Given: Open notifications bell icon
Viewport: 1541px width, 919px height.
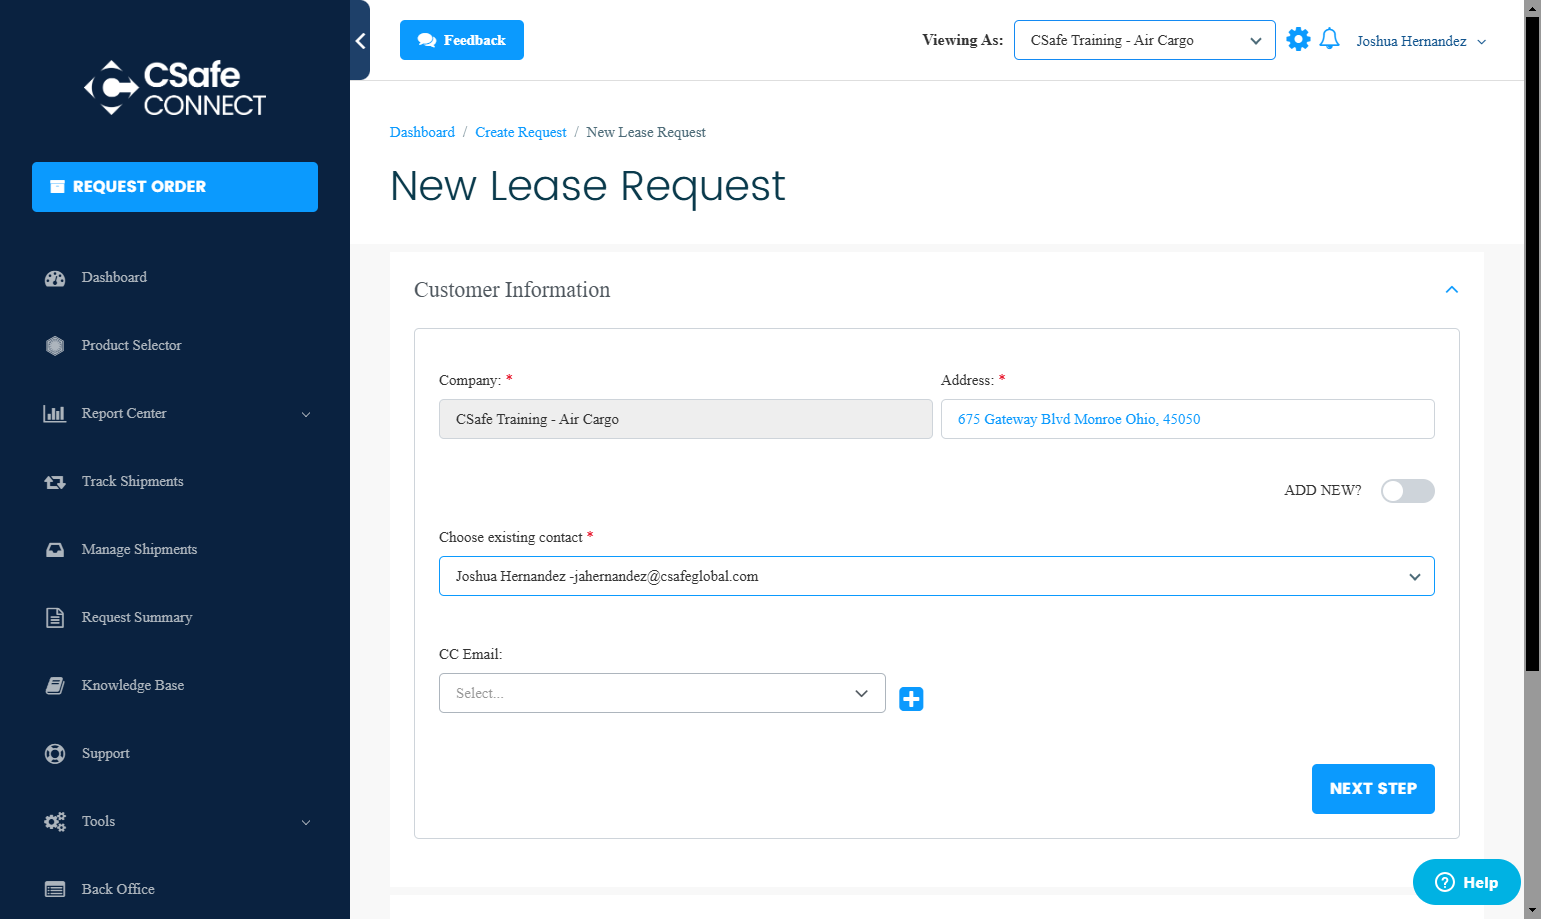Looking at the screenshot, I should 1329,39.
